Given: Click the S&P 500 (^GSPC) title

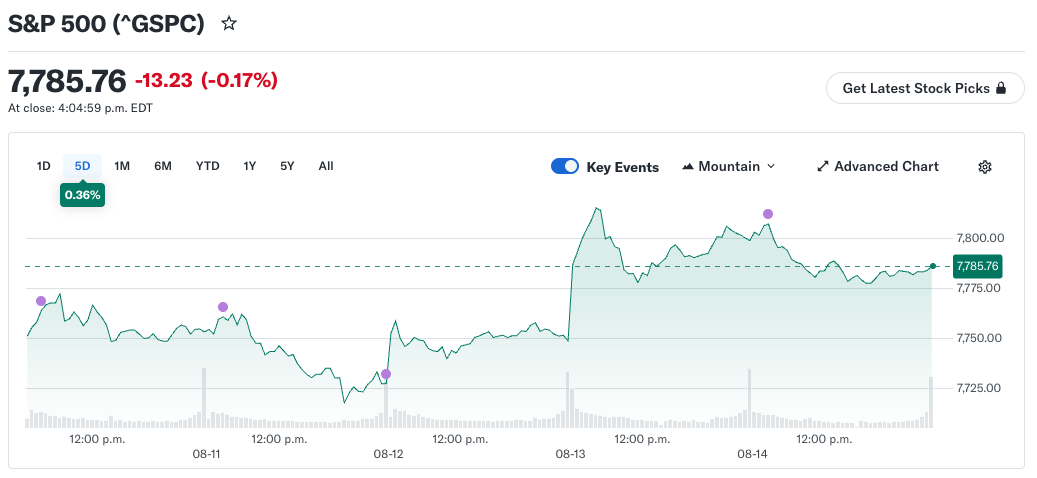Looking at the screenshot, I should [x=106, y=24].
